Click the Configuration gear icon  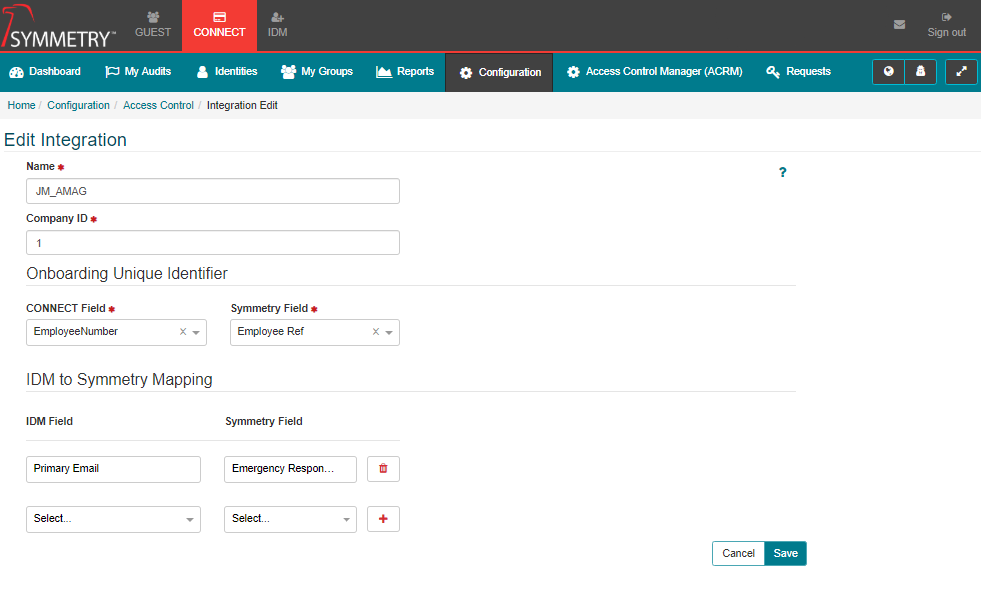pos(466,73)
